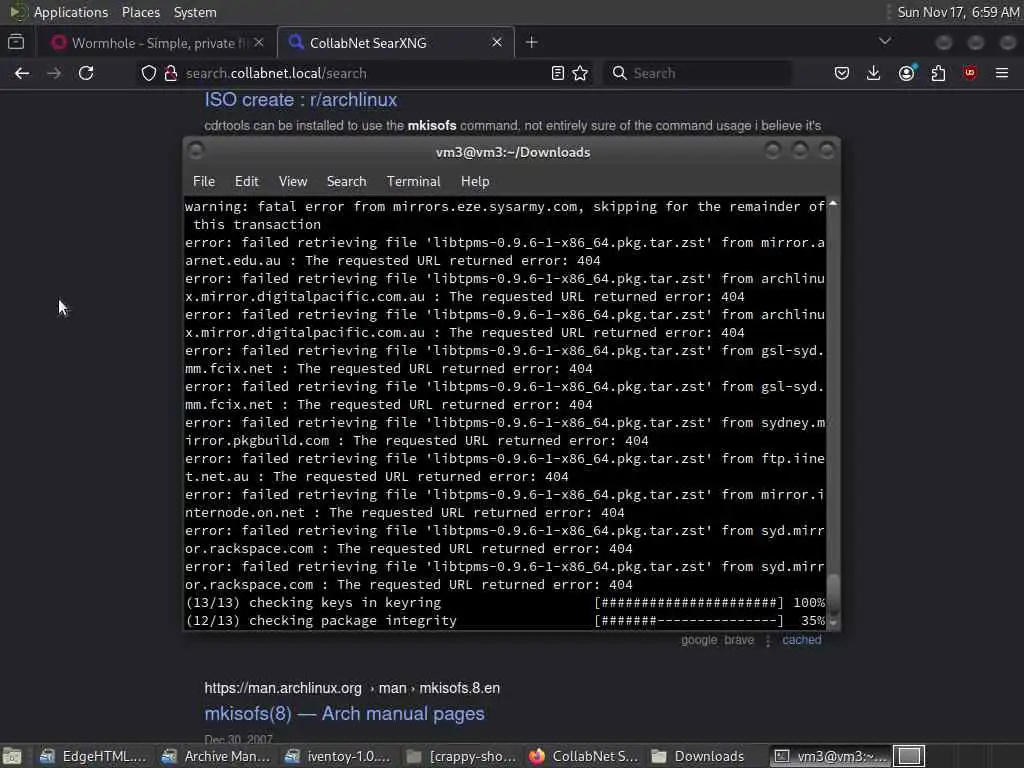Open the Pocket save icon
Image resolution: width=1024 pixels, height=768 pixels.
pyautogui.click(x=842, y=73)
